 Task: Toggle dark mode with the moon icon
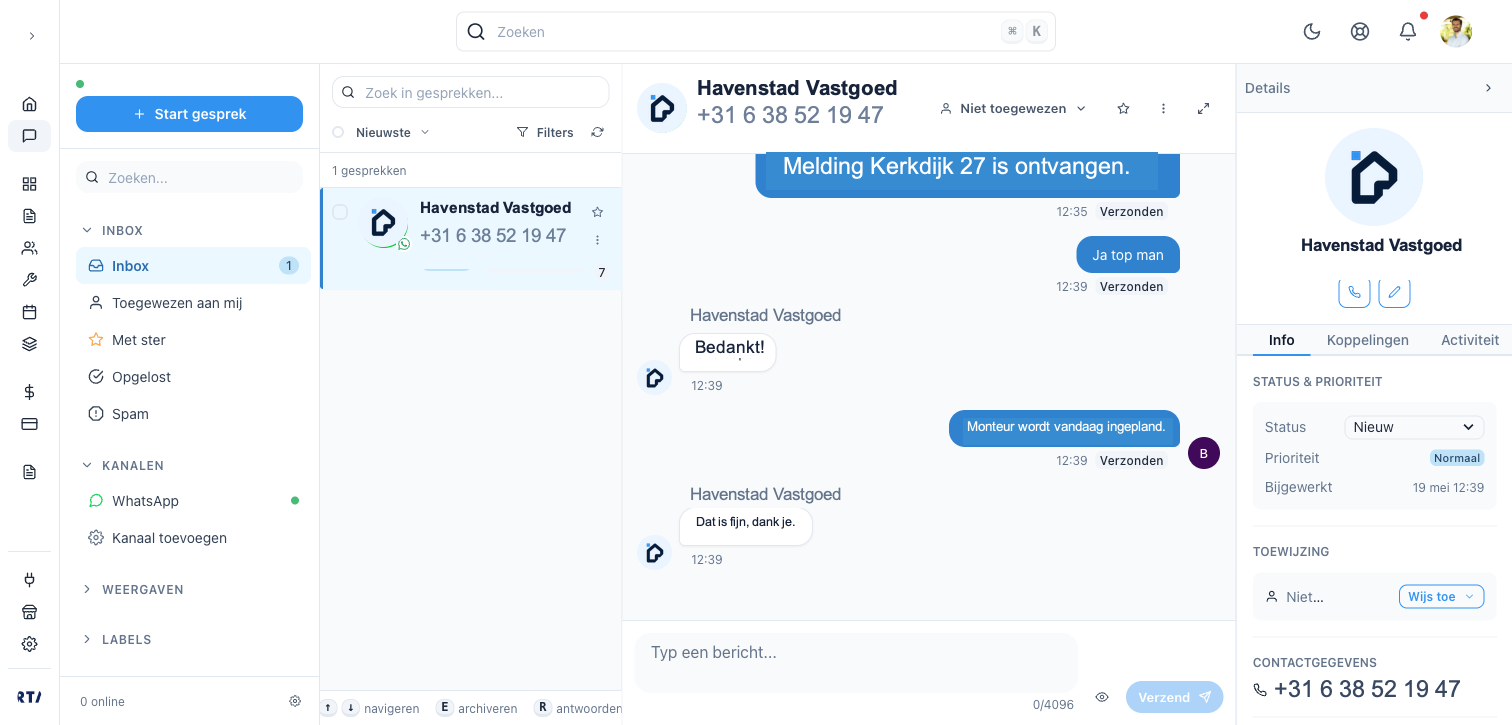pos(1312,32)
